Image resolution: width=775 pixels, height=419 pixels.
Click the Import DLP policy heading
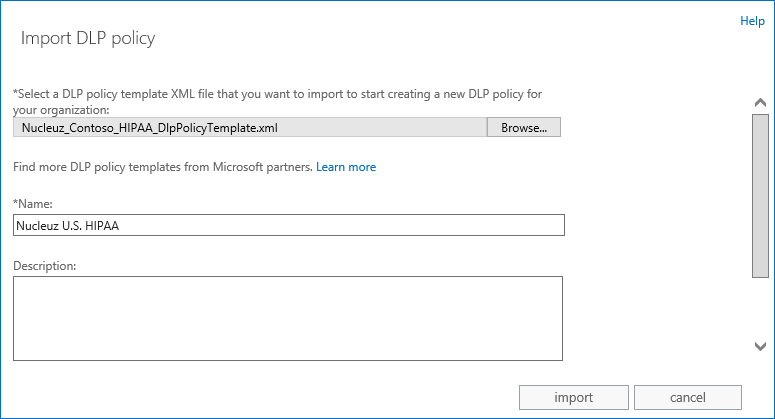(x=88, y=38)
